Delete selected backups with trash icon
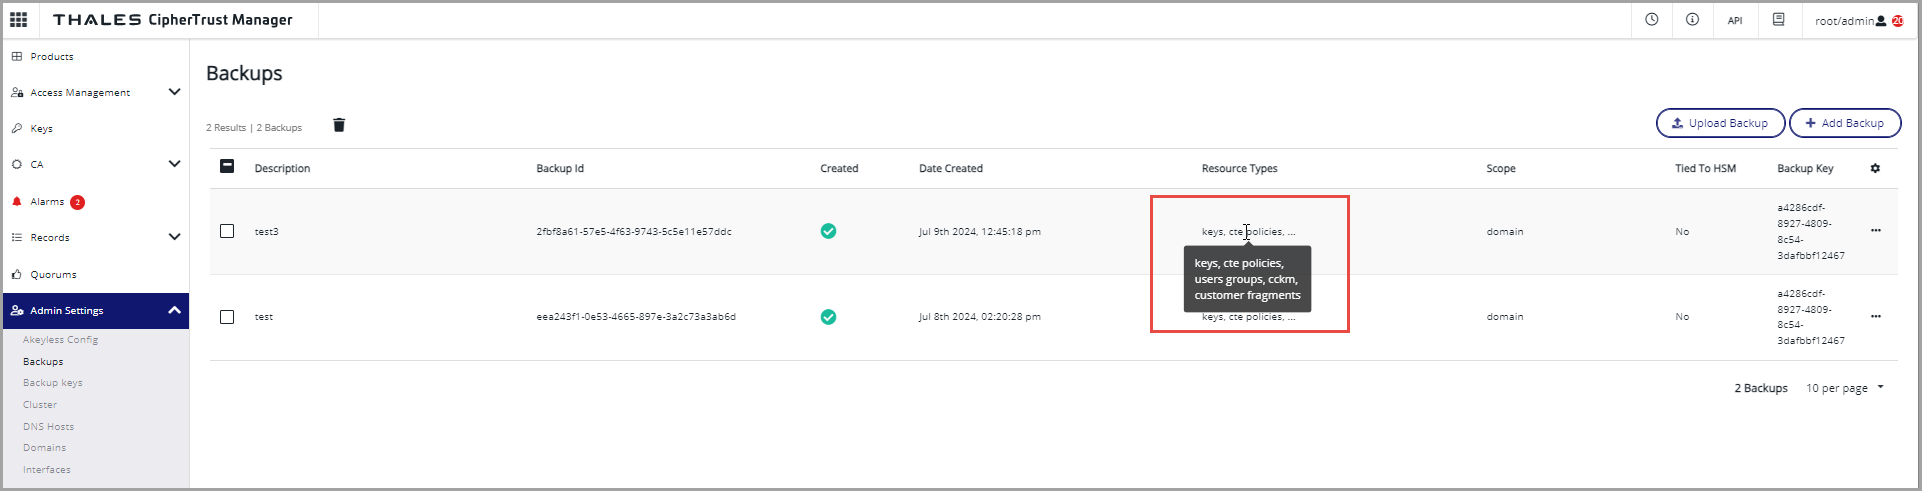The height and width of the screenshot is (491, 1922). click(339, 125)
